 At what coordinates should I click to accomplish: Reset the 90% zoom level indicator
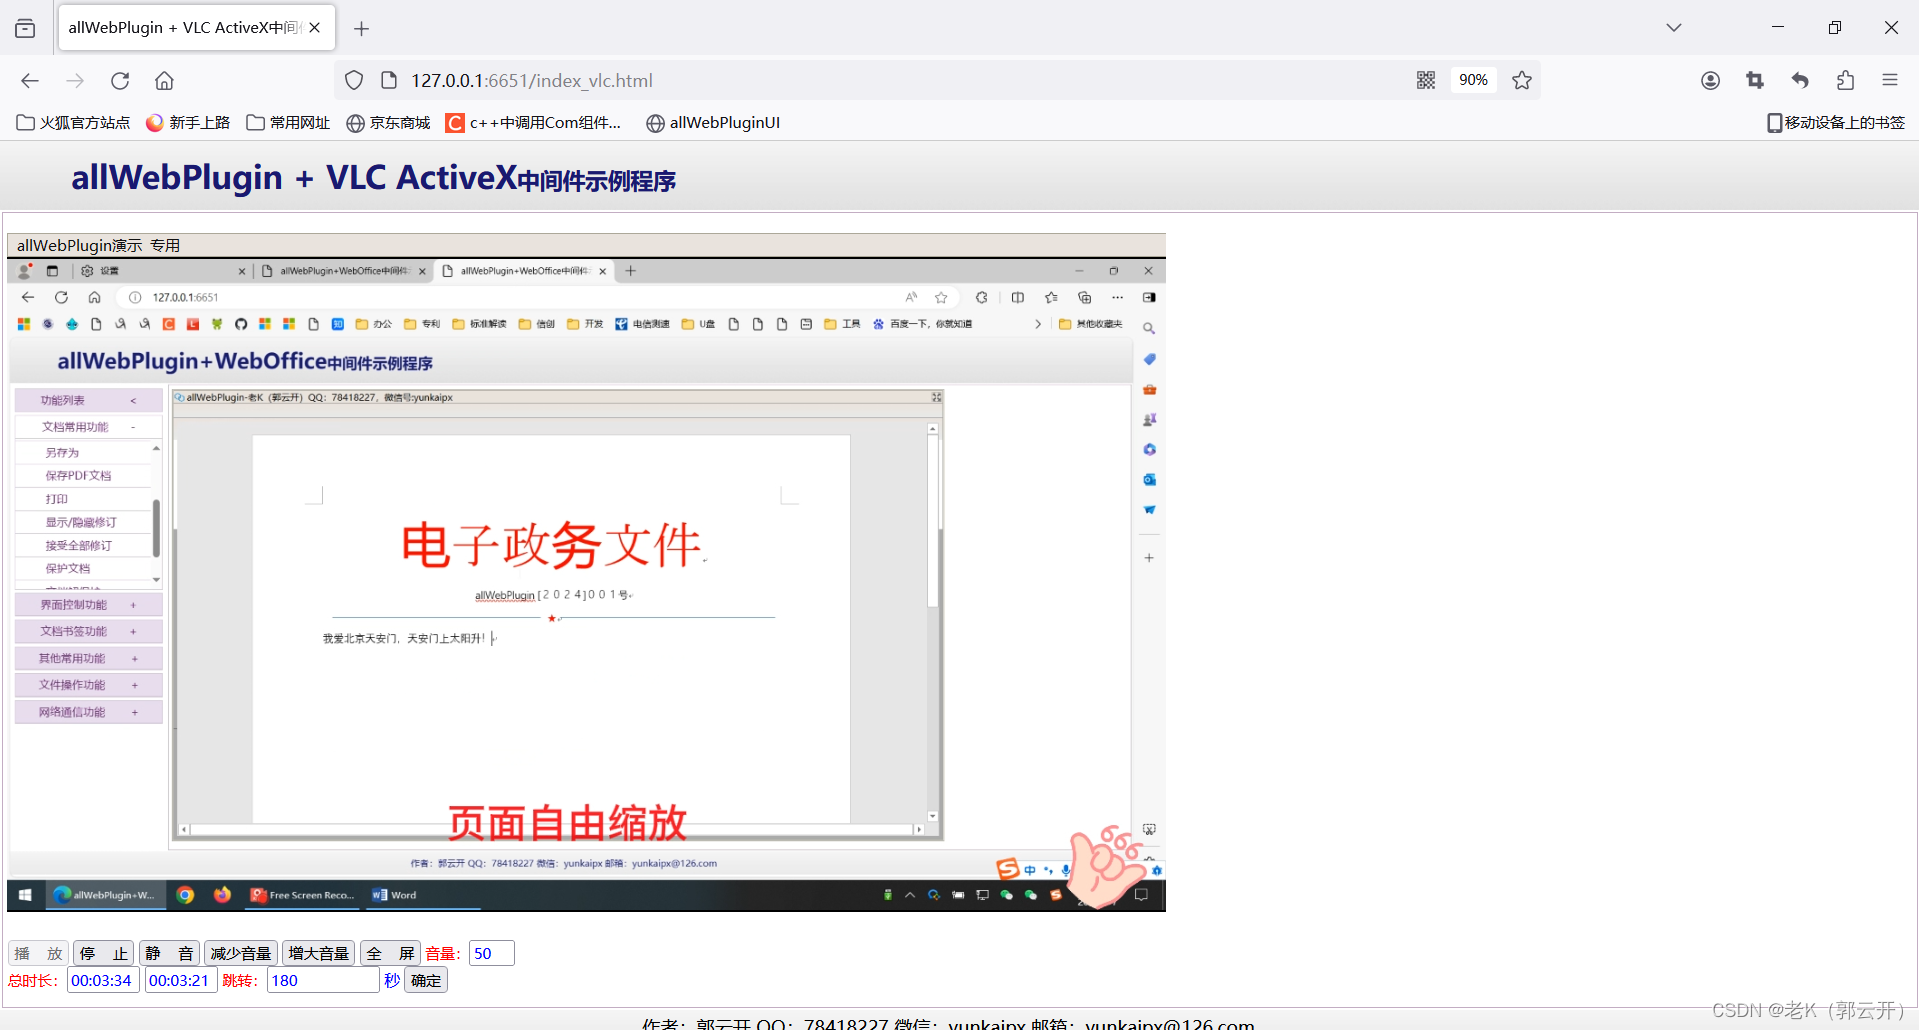click(1473, 81)
